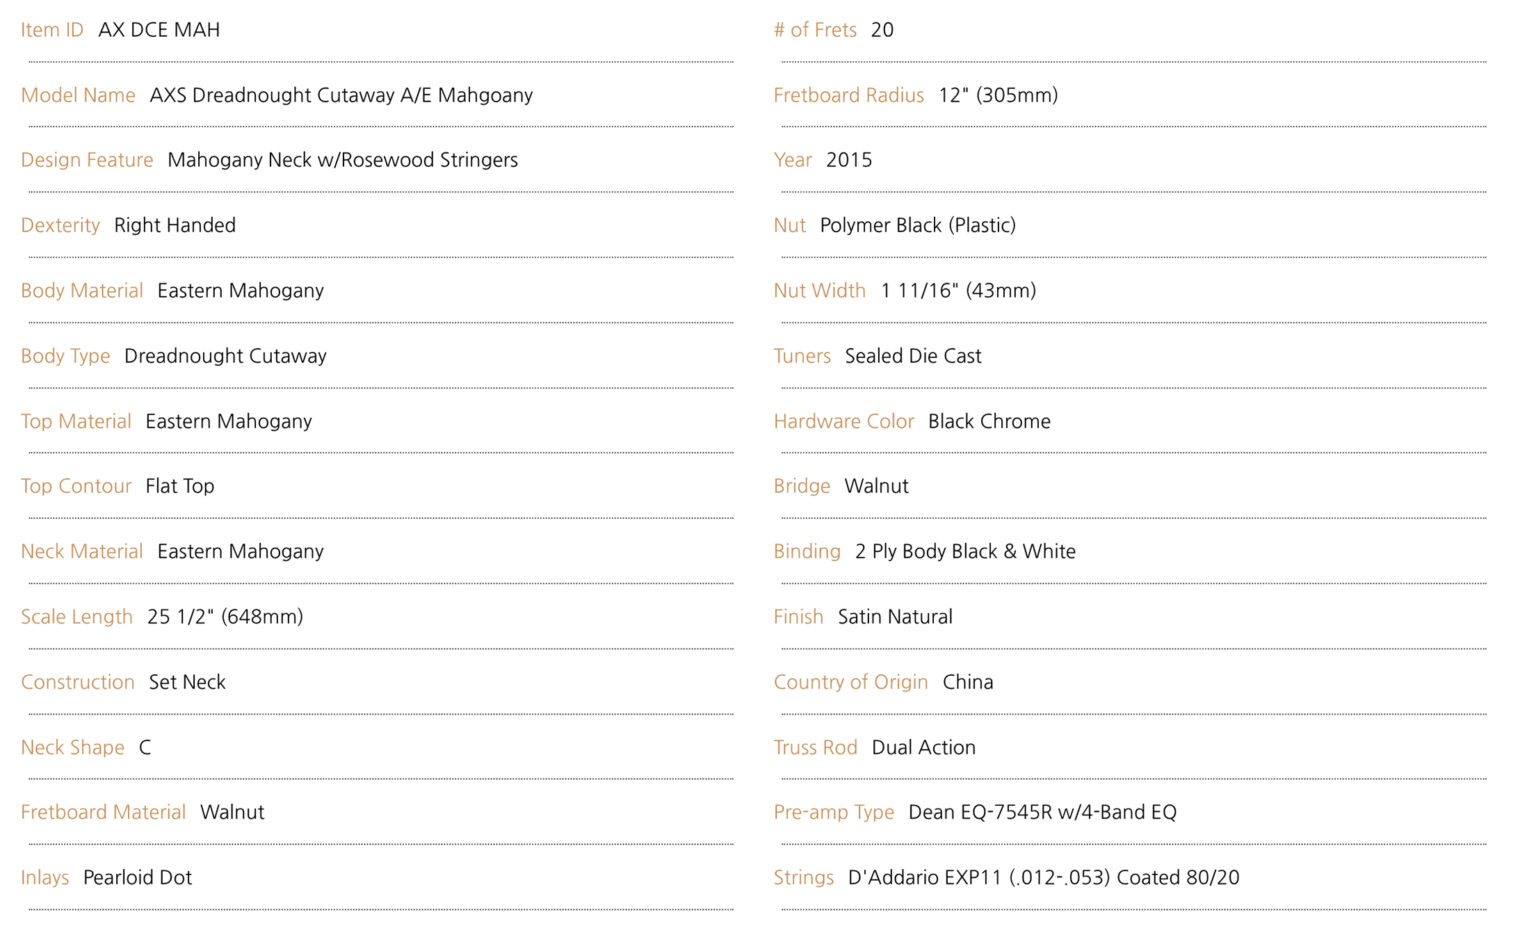This screenshot has height=933, width=1536.
Task: Click the Body Material label
Action: click(x=82, y=291)
